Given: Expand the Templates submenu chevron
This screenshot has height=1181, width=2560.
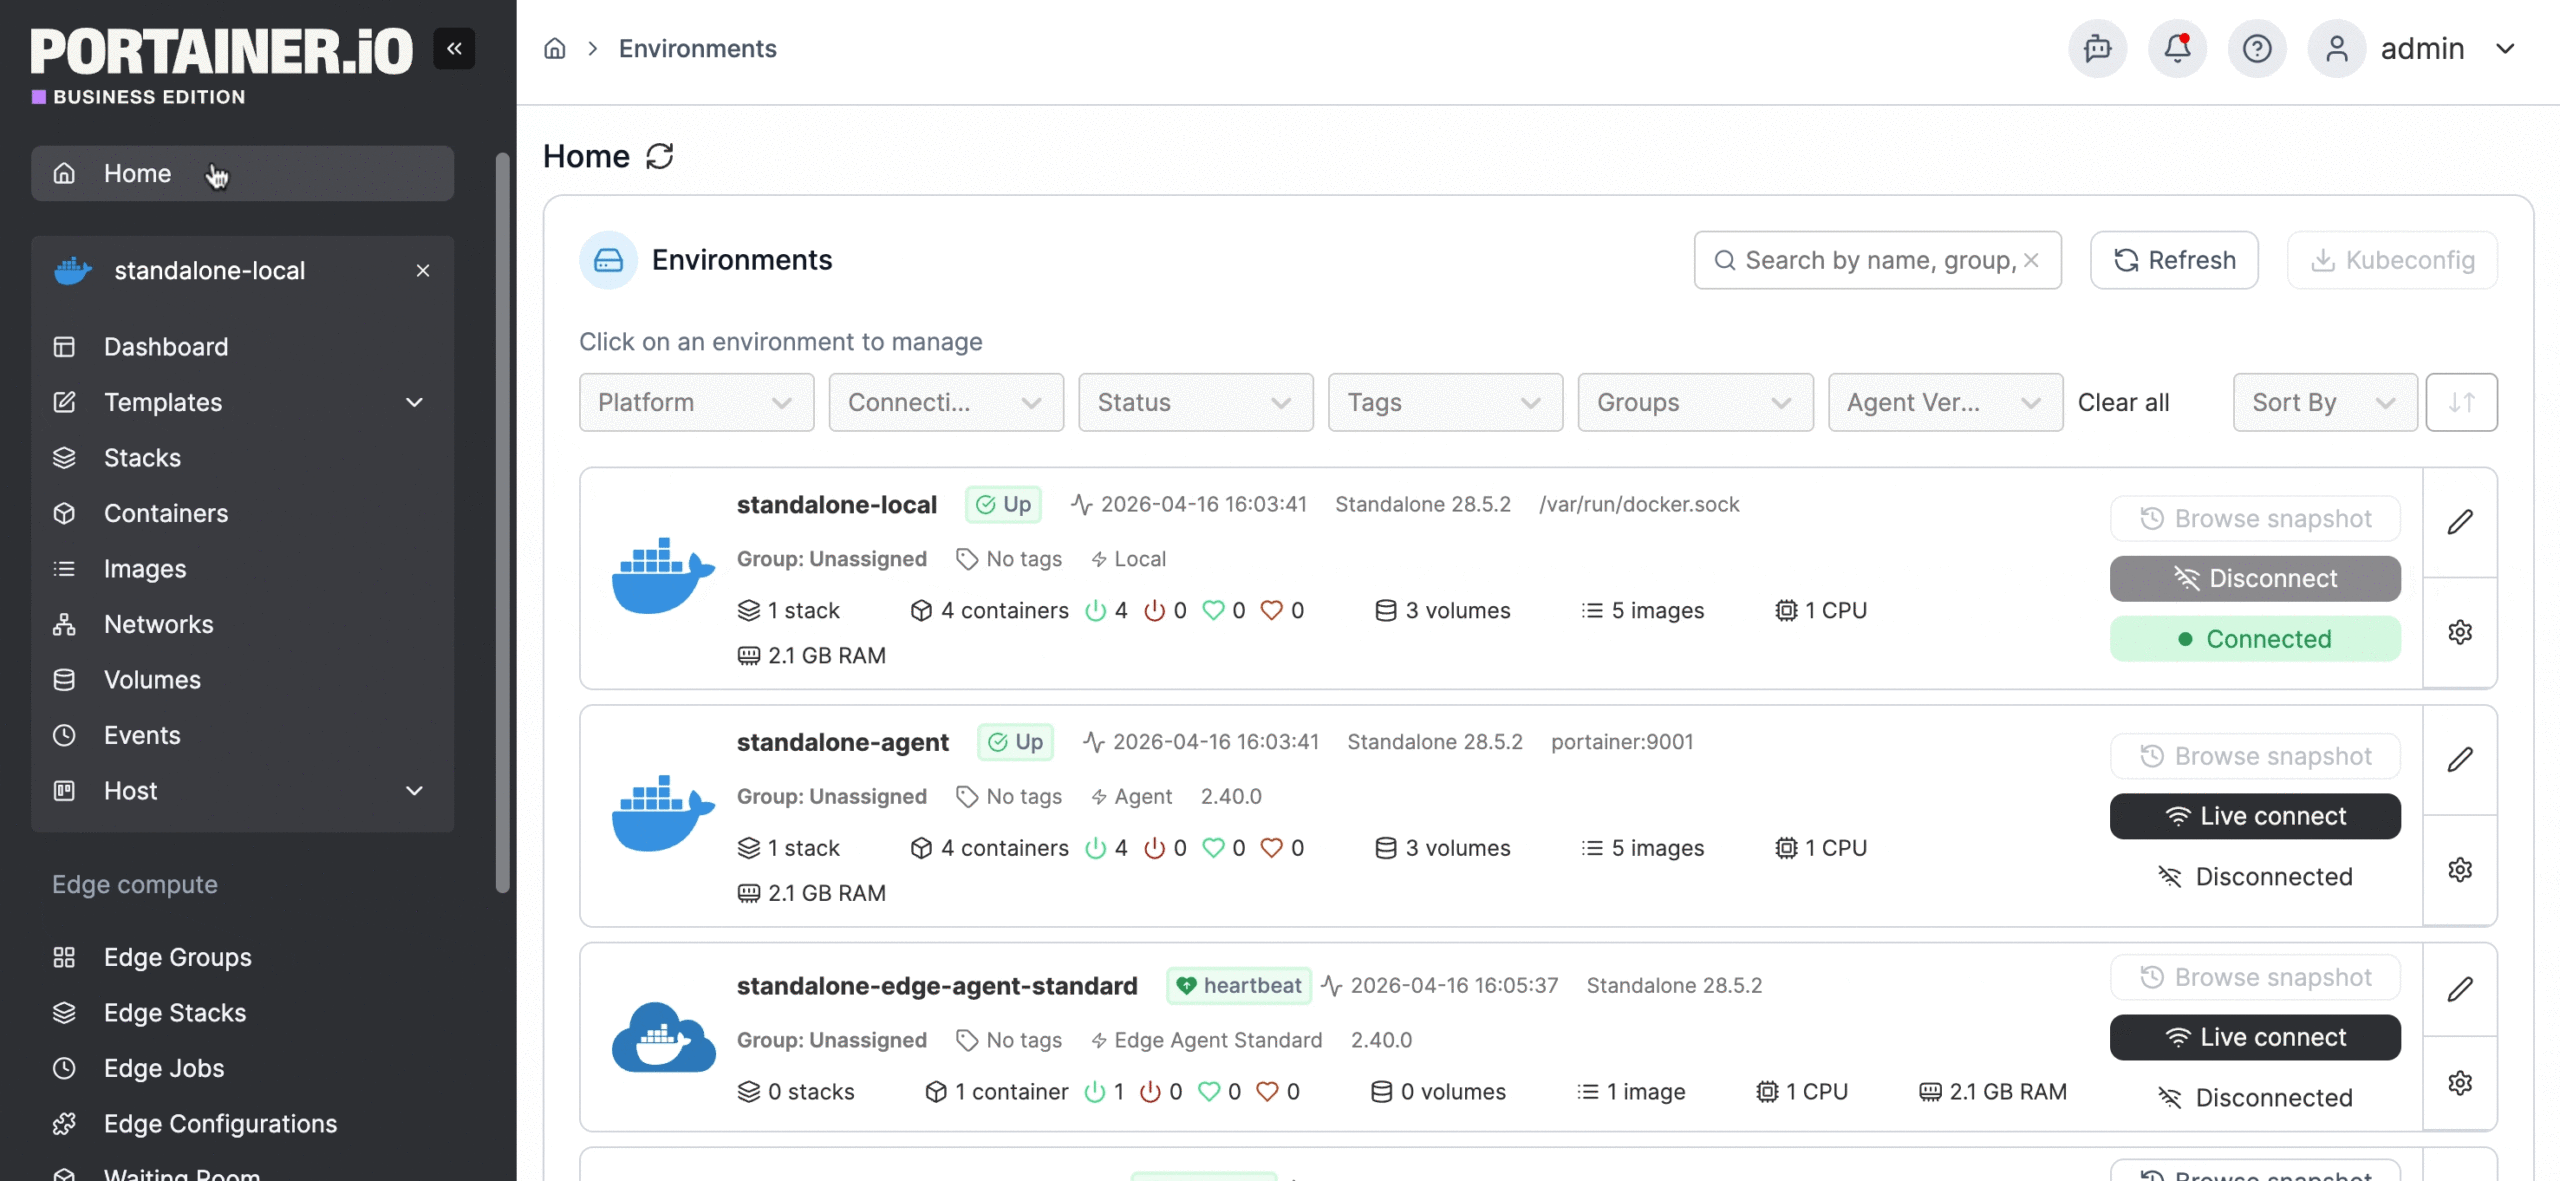Looking at the screenshot, I should click(414, 402).
